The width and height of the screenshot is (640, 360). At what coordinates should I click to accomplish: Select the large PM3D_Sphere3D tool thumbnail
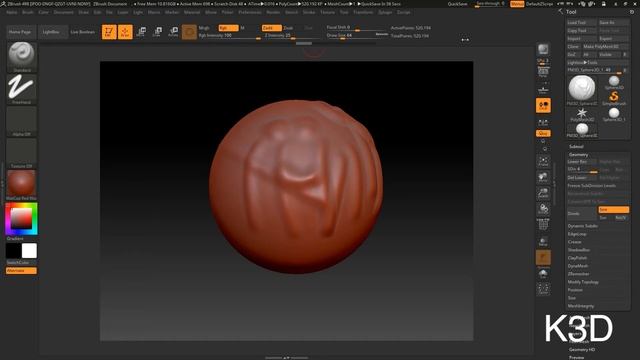[x=582, y=90]
